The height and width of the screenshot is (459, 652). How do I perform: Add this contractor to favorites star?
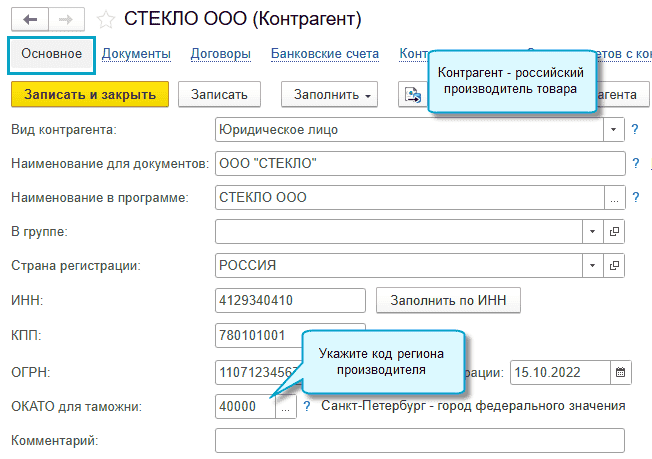[x=105, y=19]
